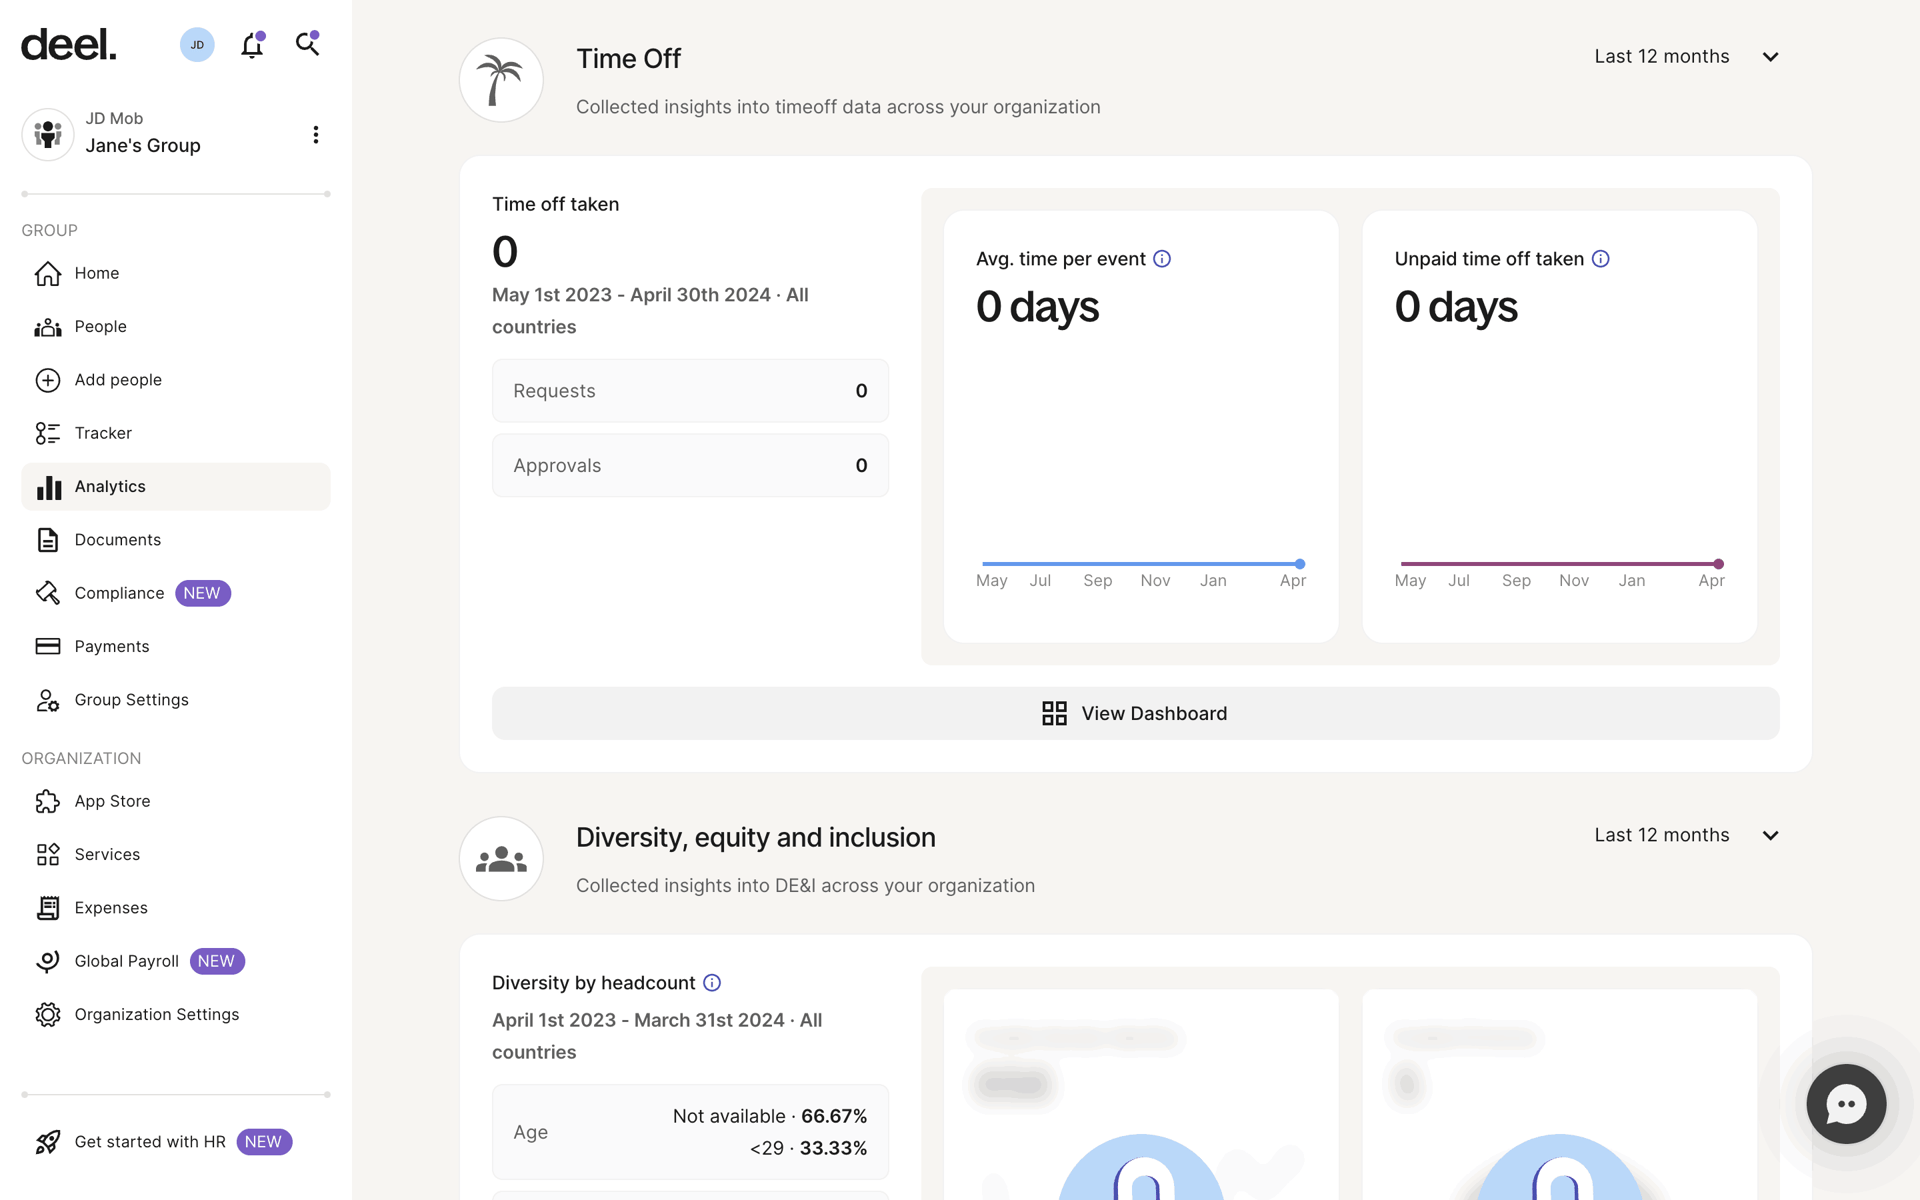Click the Payments card icon
Screen dimensions: 1920x1200
pos(48,646)
